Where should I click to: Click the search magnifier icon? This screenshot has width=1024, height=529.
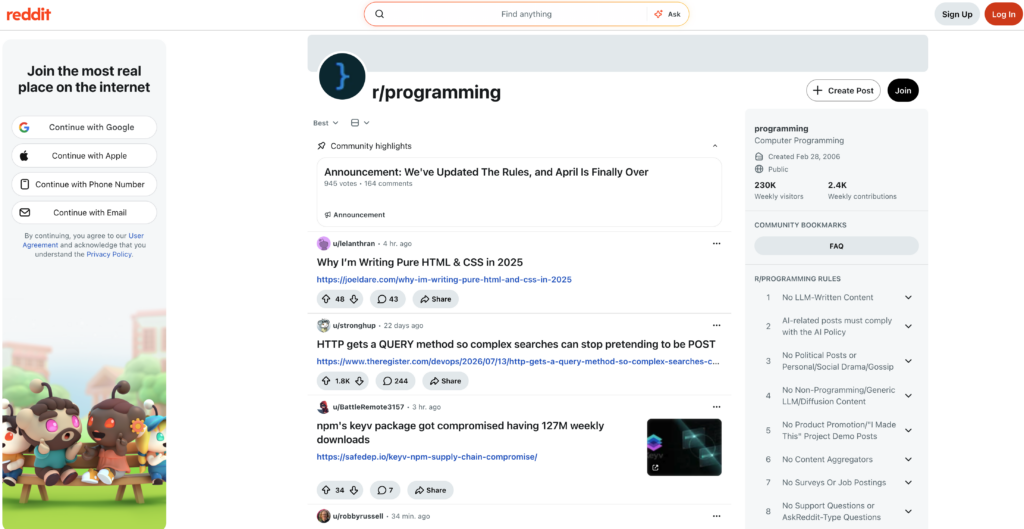tap(379, 14)
